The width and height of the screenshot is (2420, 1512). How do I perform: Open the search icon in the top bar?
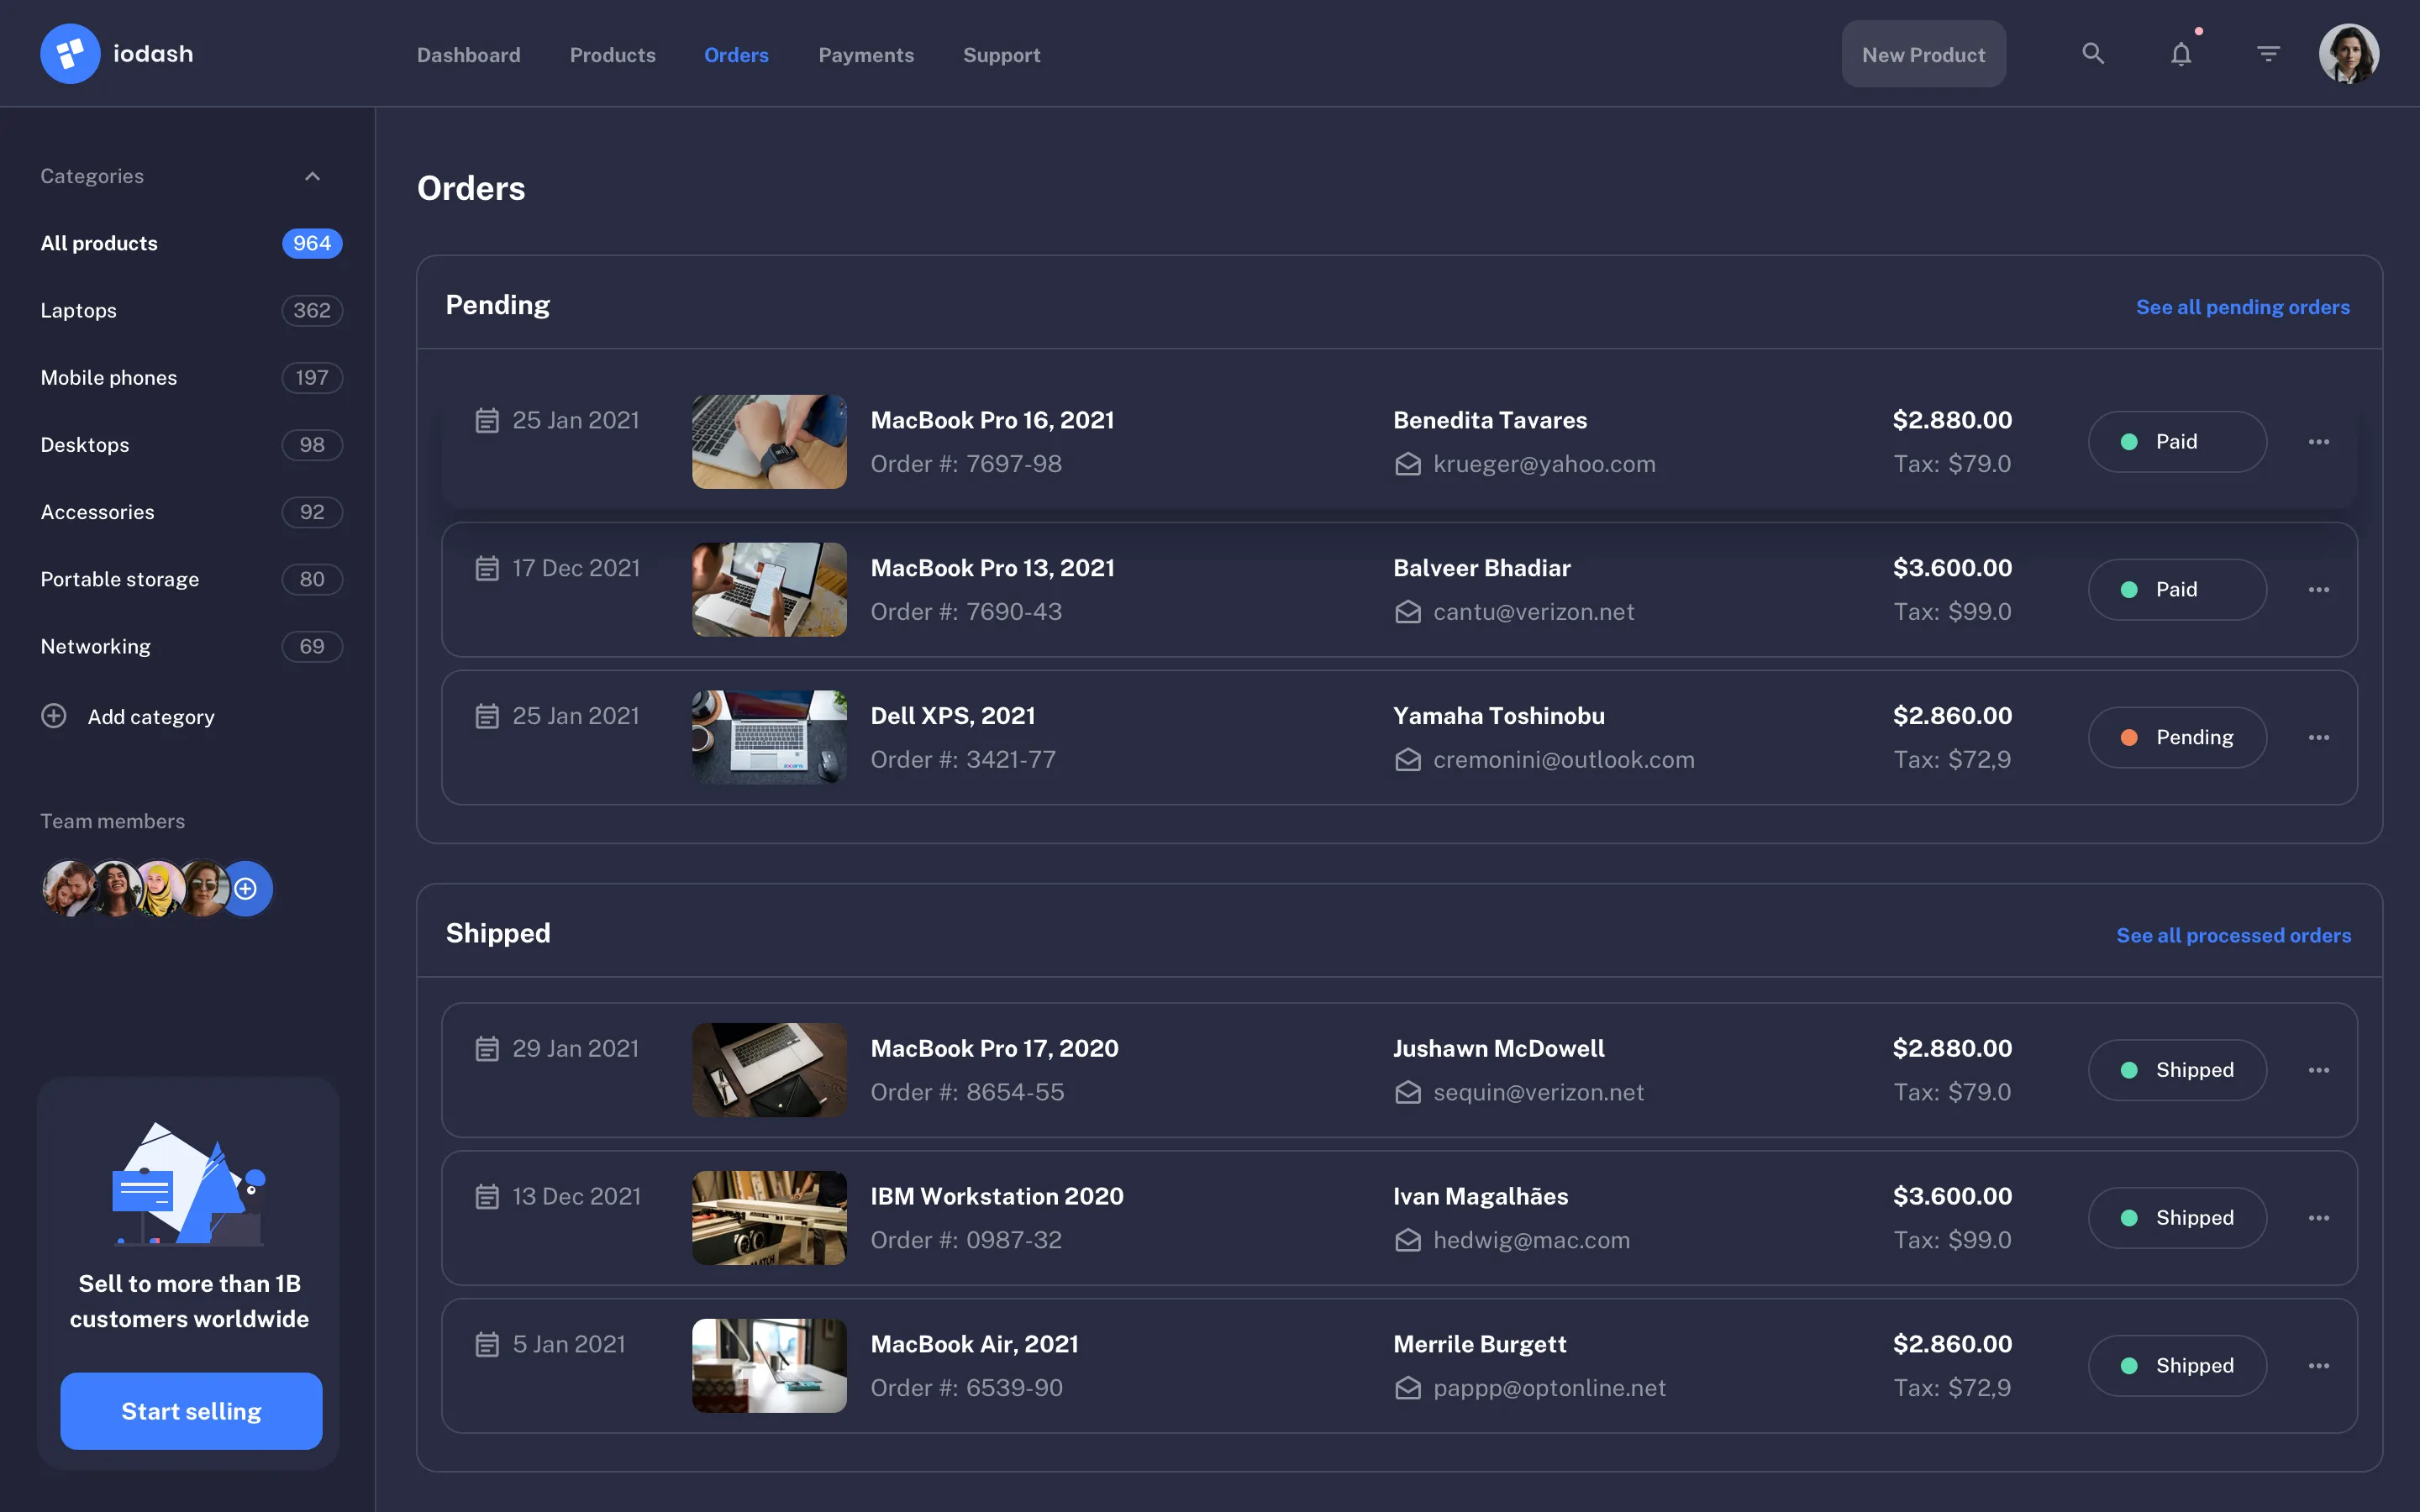[2093, 53]
